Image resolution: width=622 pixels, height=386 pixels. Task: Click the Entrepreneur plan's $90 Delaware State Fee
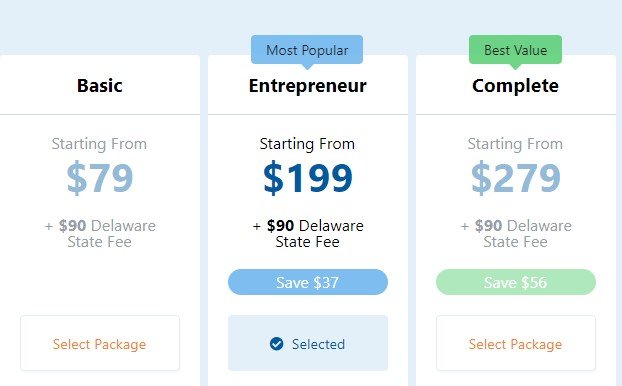point(308,234)
